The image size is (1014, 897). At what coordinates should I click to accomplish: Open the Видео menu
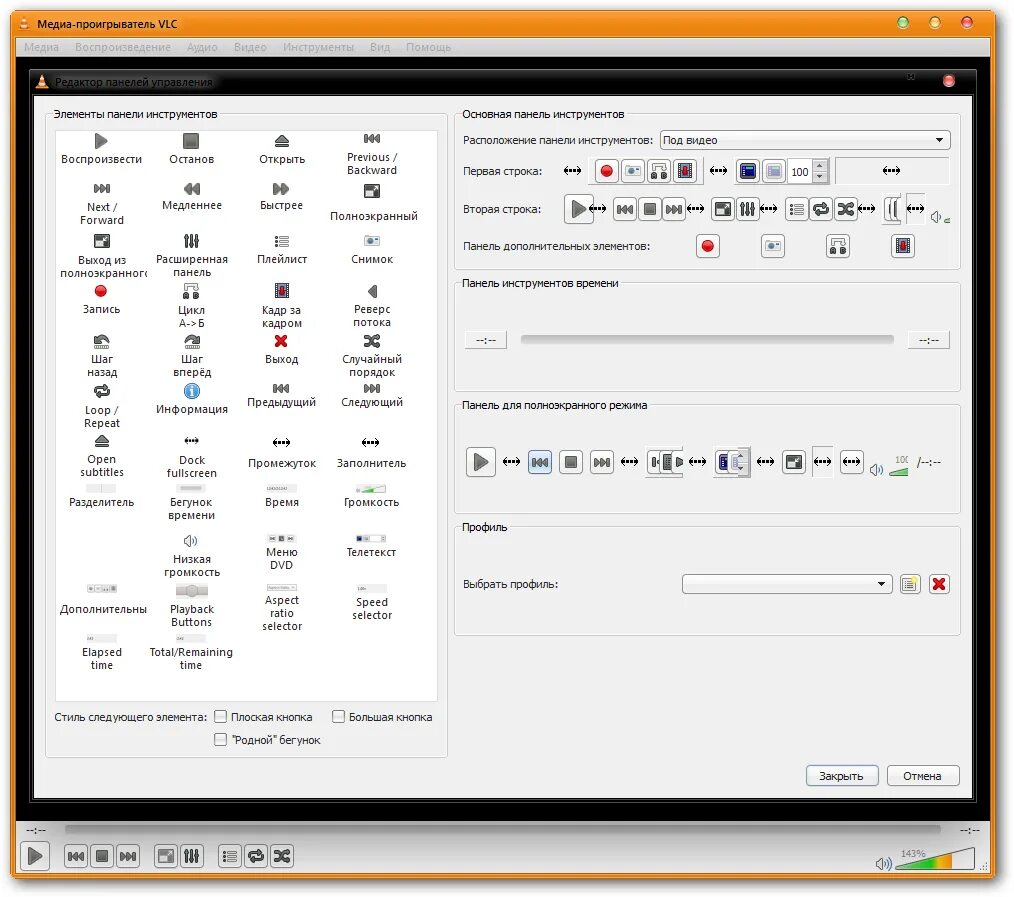(x=250, y=47)
